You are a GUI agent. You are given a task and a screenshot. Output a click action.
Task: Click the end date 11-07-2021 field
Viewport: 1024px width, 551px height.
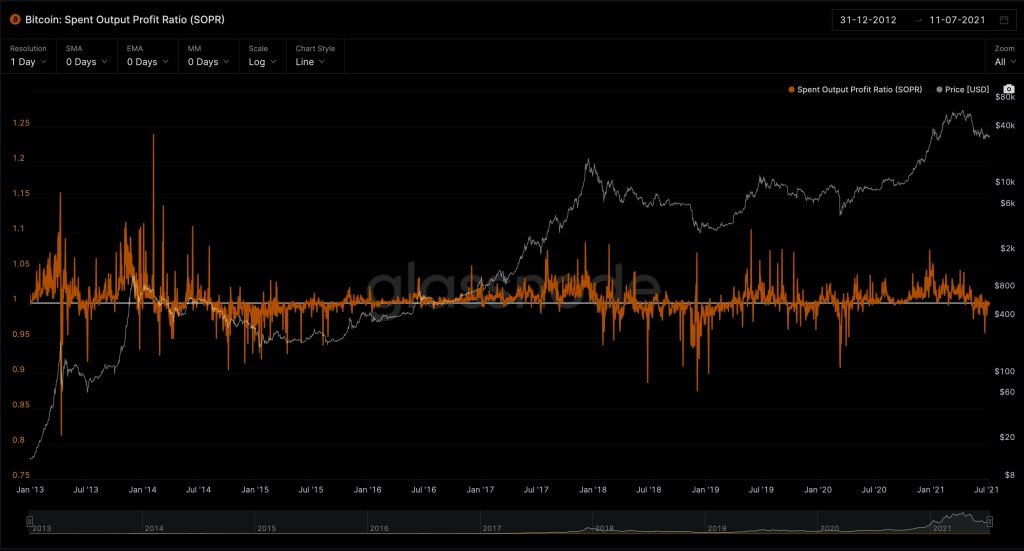click(957, 20)
